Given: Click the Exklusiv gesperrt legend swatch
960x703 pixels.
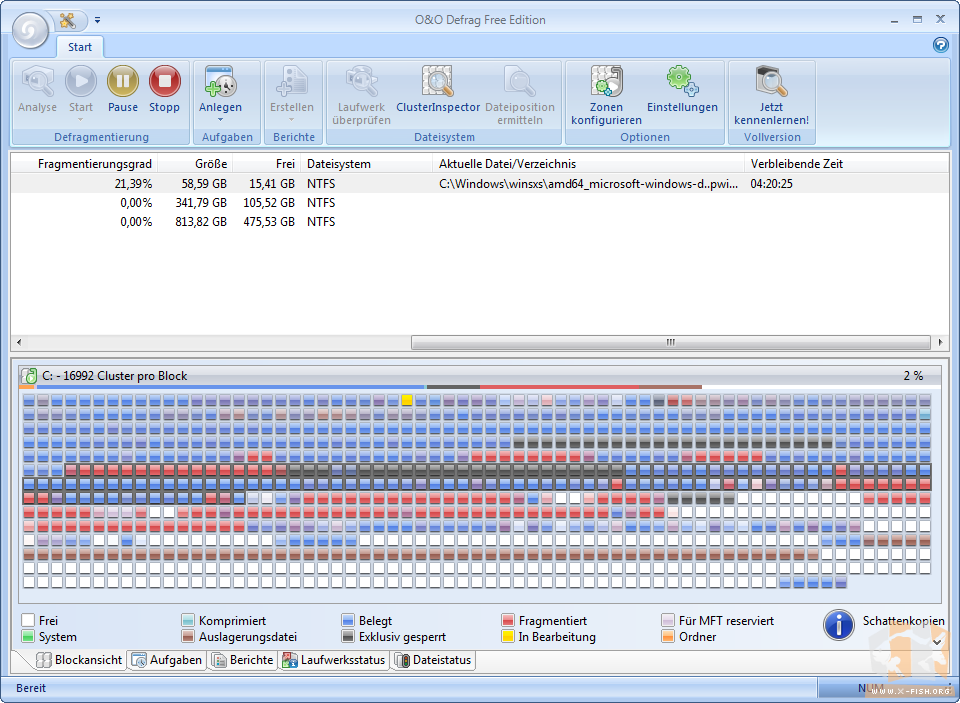Looking at the screenshot, I should (348, 636).
